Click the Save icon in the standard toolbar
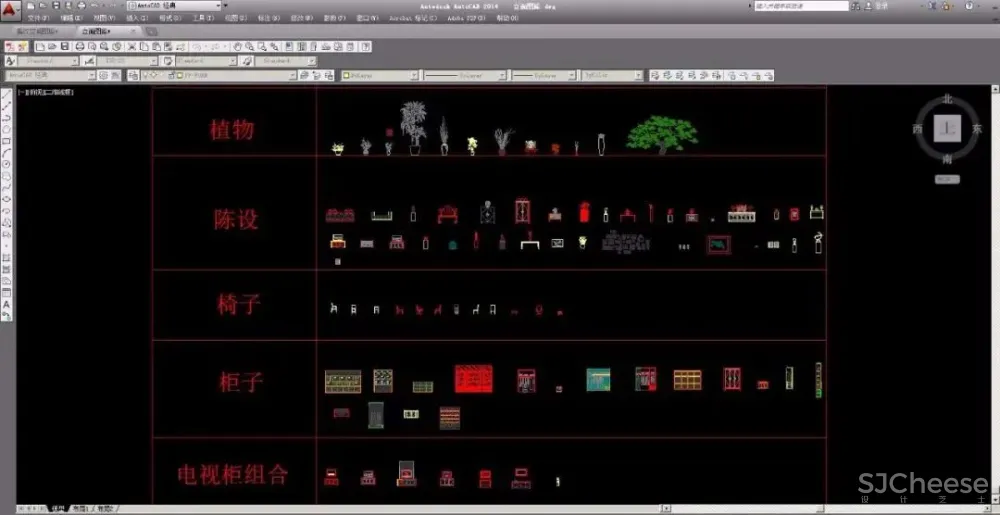The height and width of the screenshot is (515, 1000). (x=65, y=46)
